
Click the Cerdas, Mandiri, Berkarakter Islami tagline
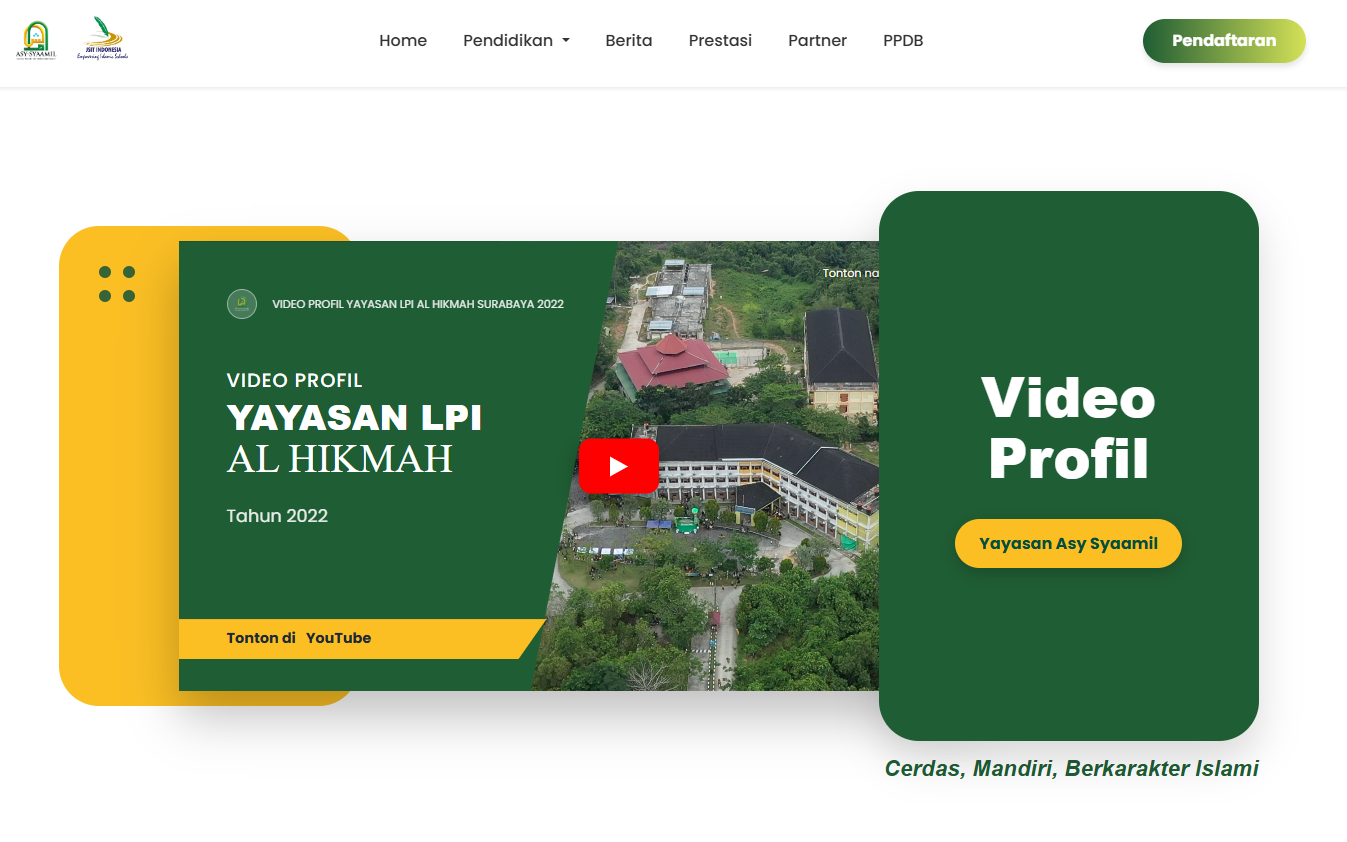1071,768
